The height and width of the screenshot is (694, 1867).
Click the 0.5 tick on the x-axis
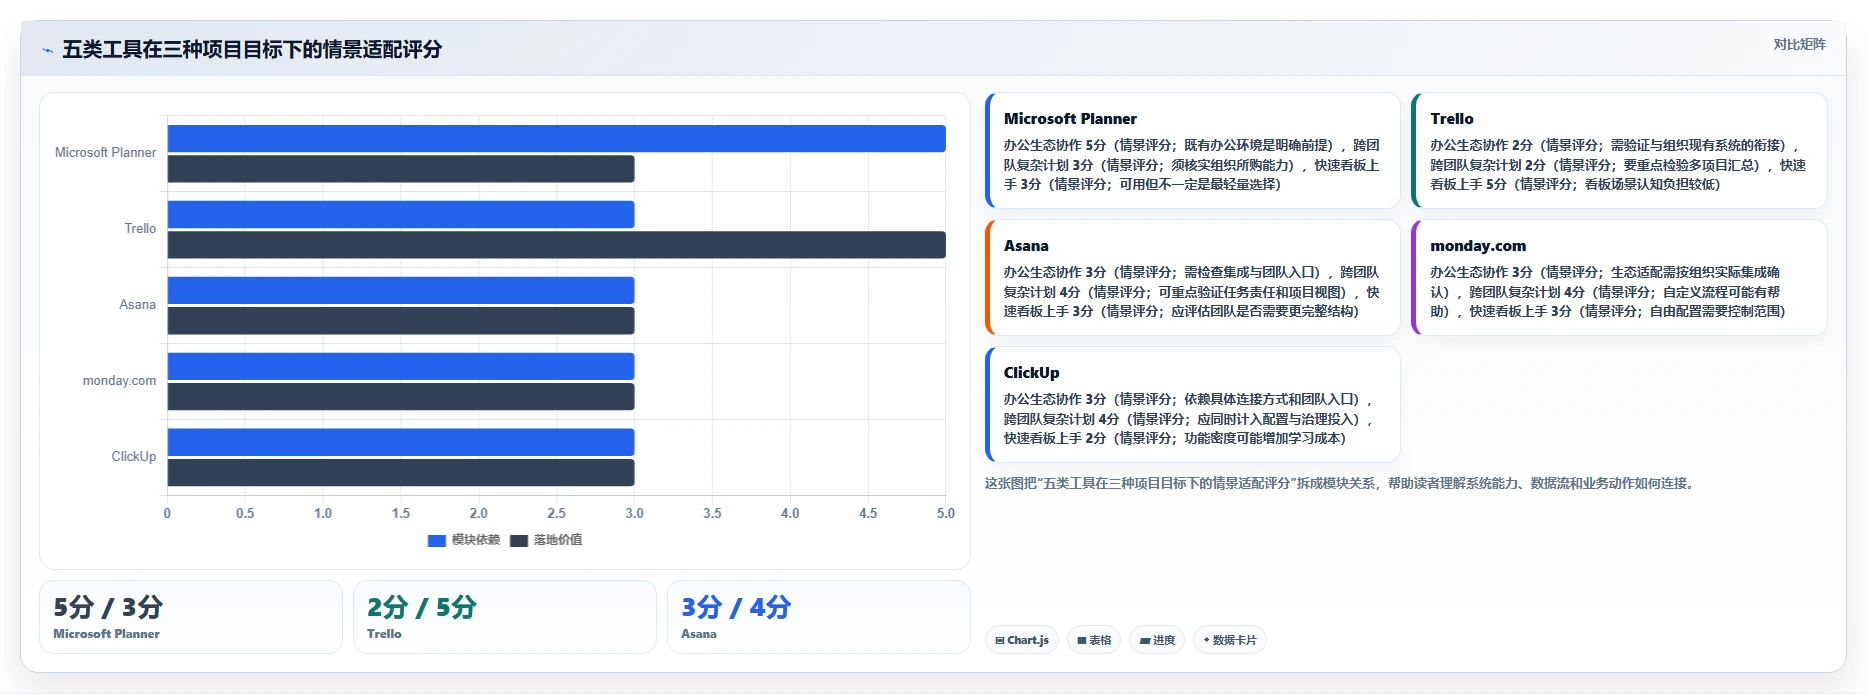(x=245, y=514)
